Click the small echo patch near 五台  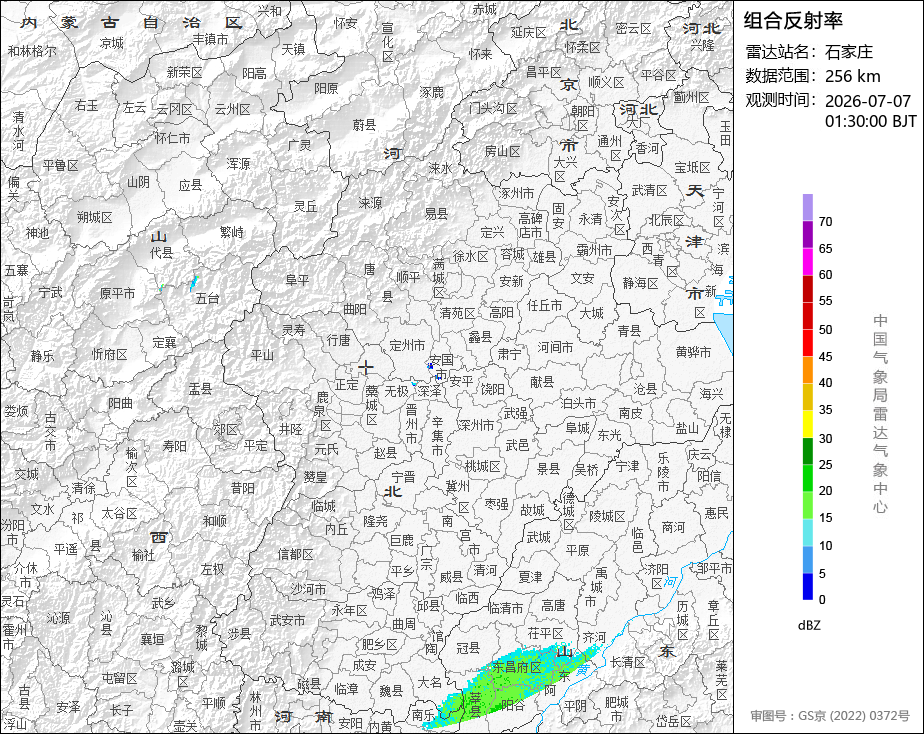point(194,283)
